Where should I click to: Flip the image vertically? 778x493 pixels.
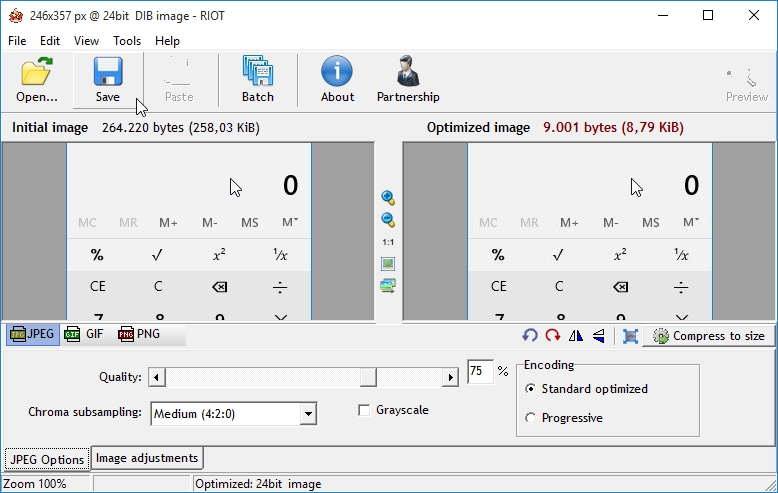(599, 336)
